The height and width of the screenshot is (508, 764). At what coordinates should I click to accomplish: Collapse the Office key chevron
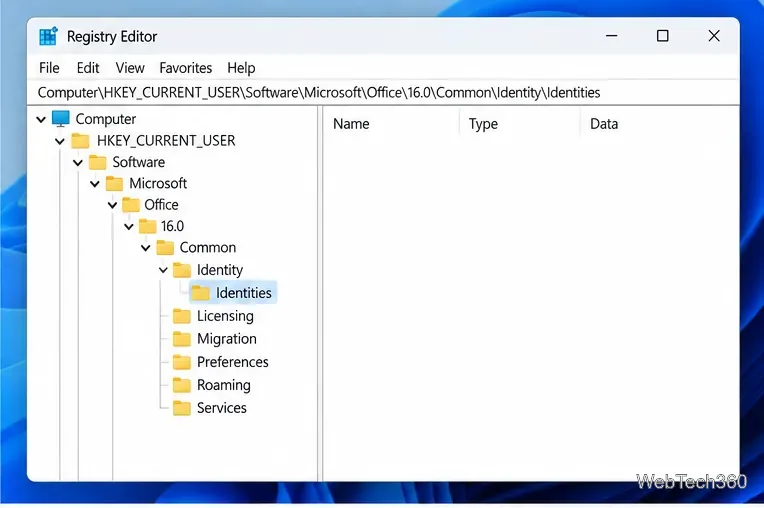(113, 206)
